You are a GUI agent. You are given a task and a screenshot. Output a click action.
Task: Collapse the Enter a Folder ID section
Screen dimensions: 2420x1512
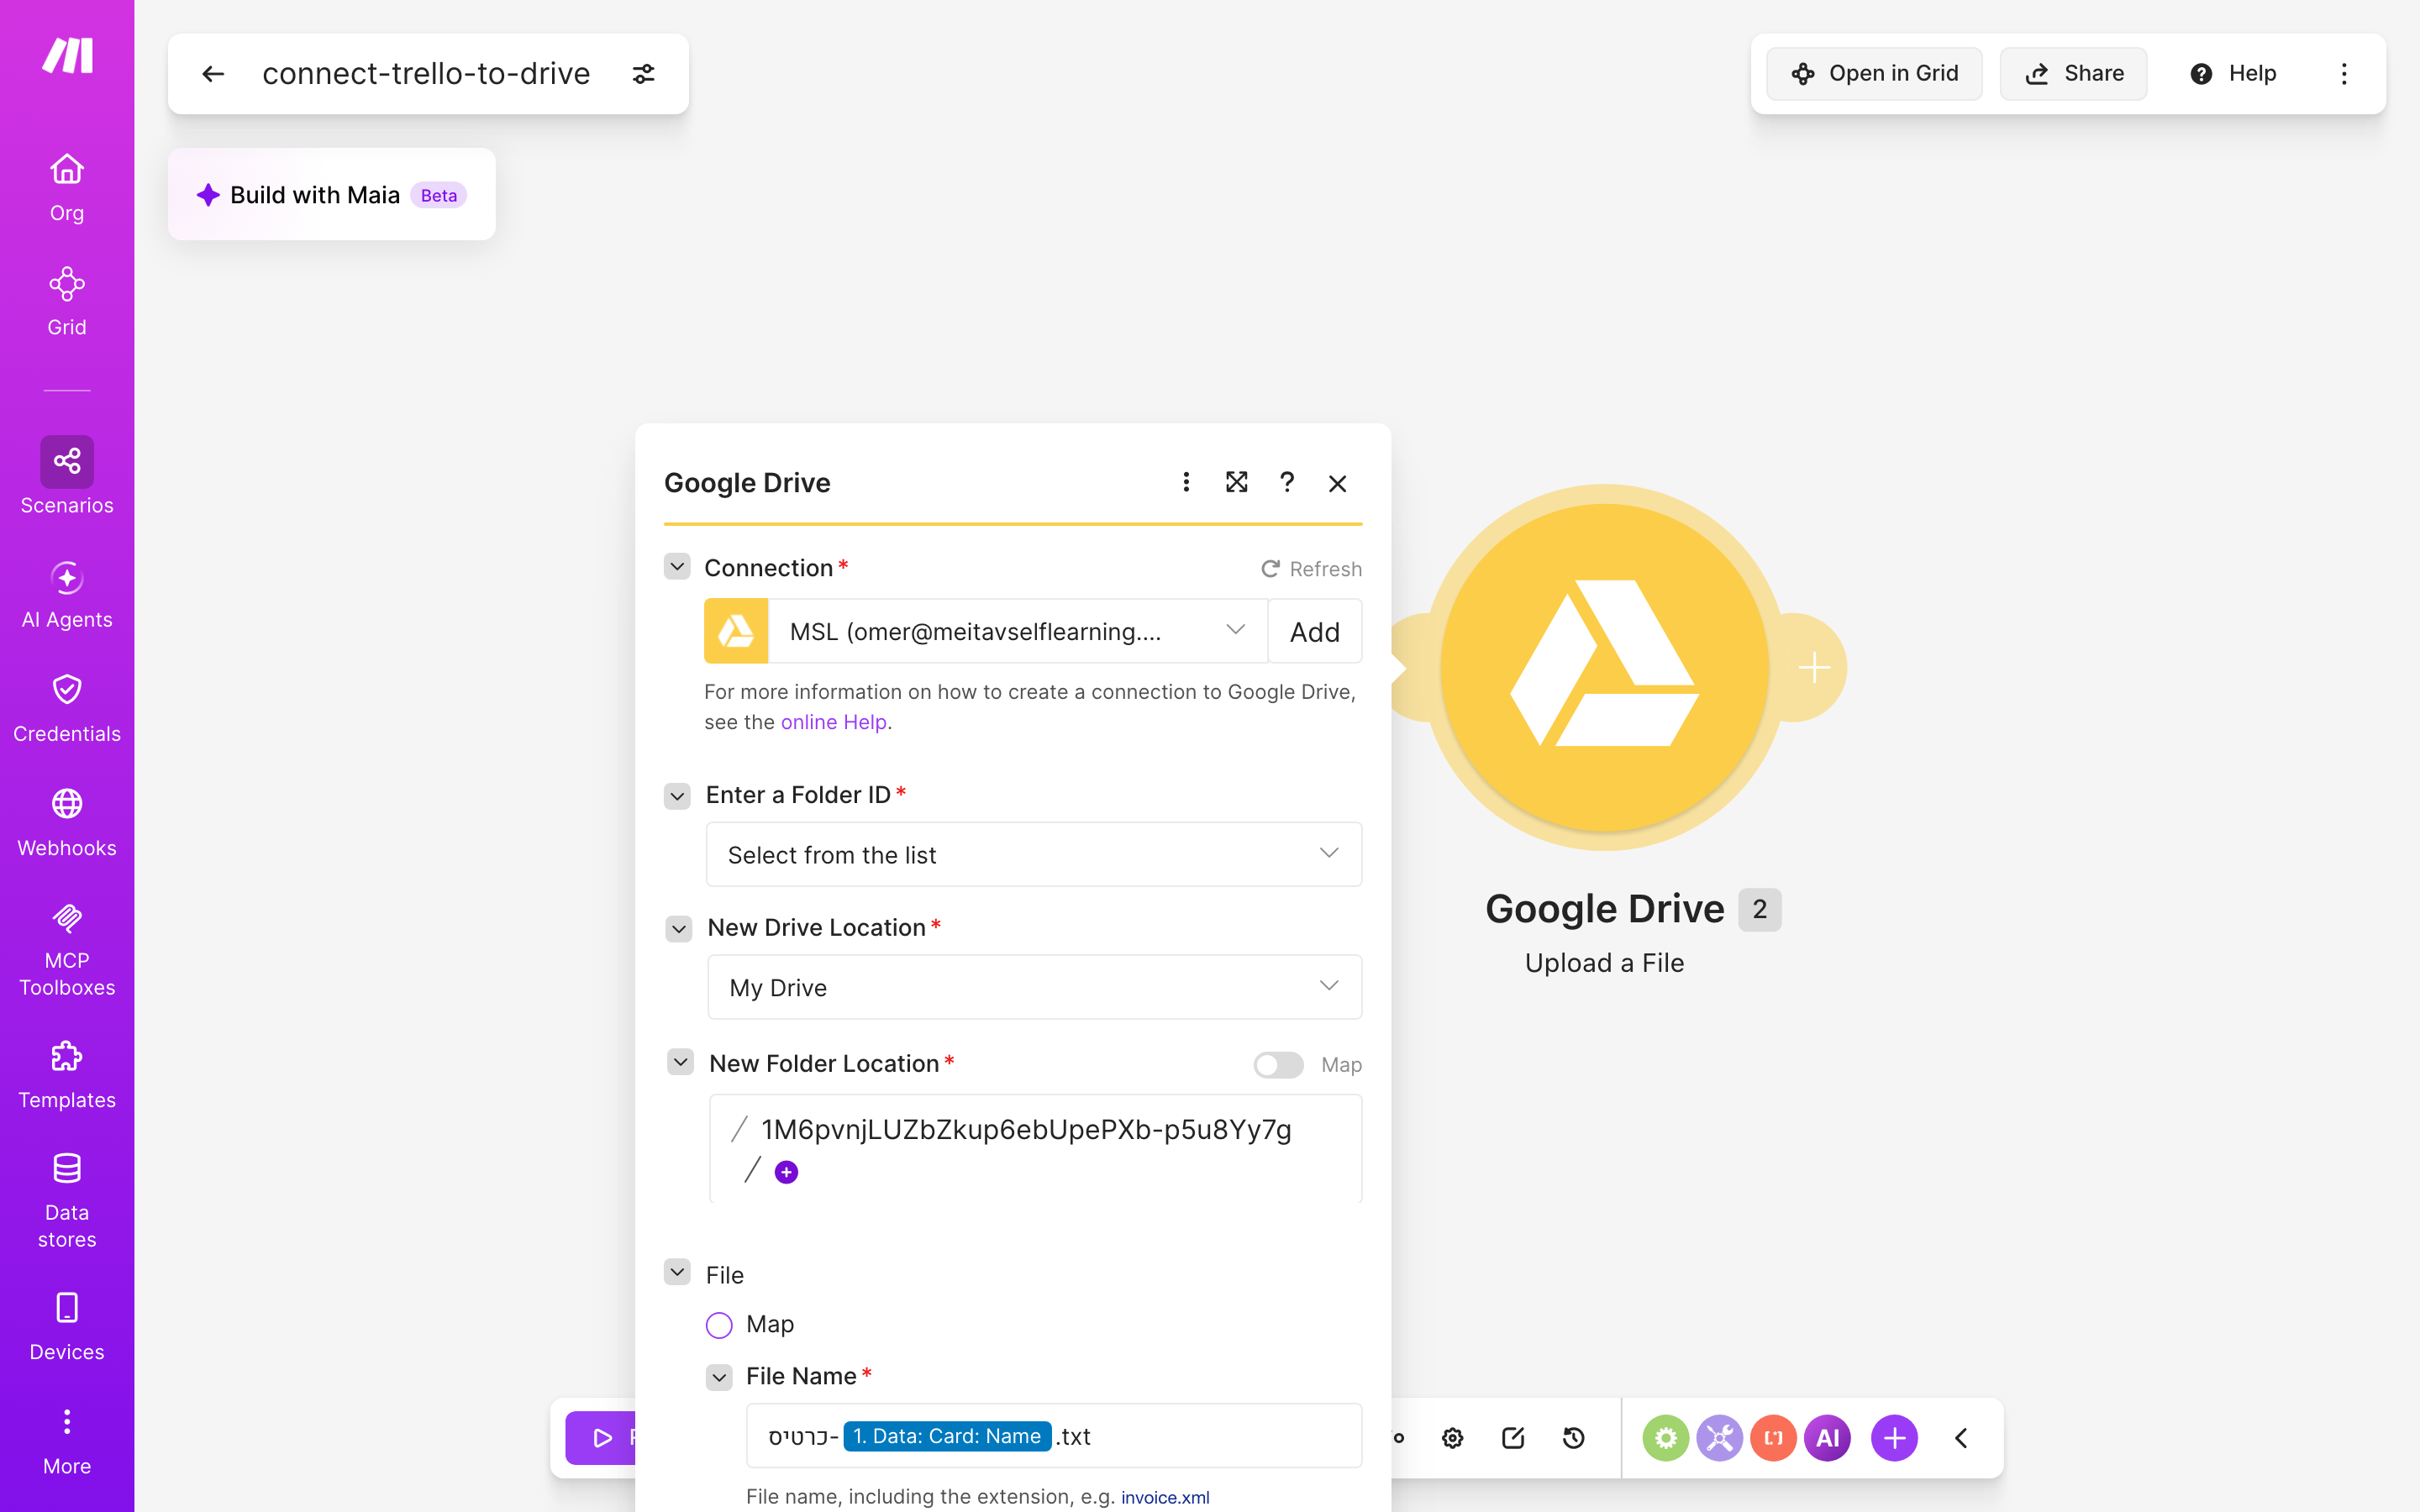point(677,795)
